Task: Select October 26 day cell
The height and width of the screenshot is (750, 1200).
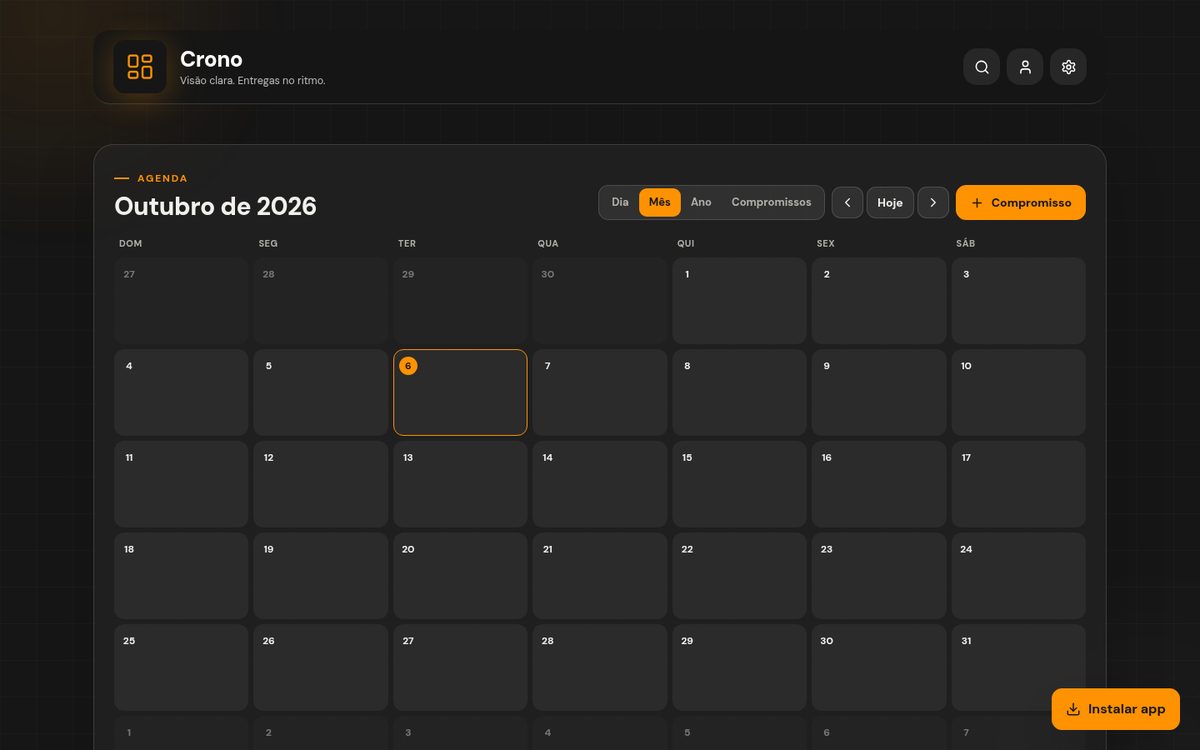Action: 321,667
